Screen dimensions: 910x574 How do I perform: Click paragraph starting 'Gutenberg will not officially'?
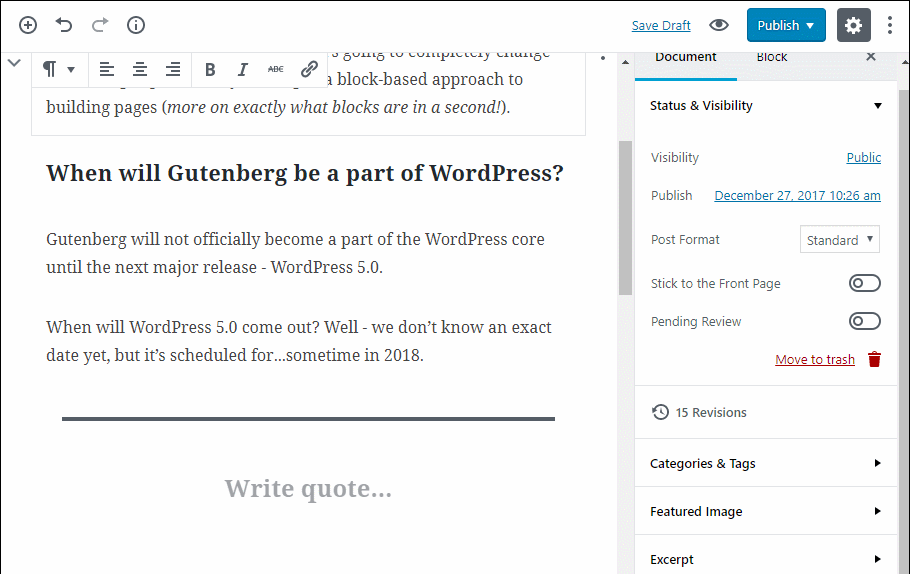point(295,253)
